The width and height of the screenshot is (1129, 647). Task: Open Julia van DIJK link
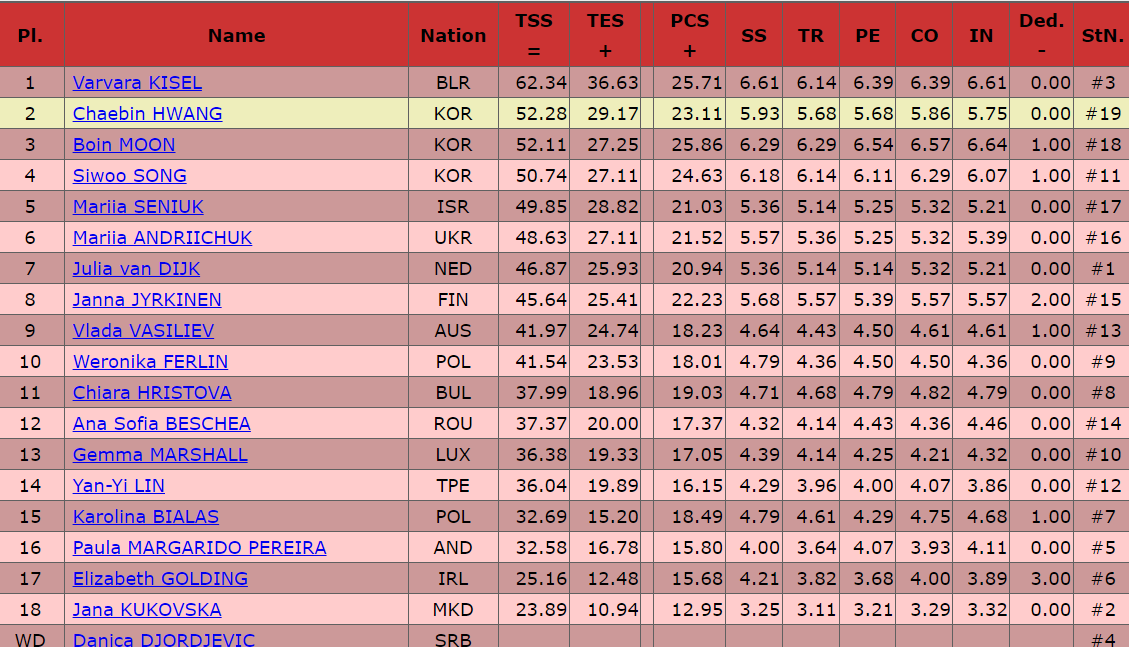[x=136, y=269]
